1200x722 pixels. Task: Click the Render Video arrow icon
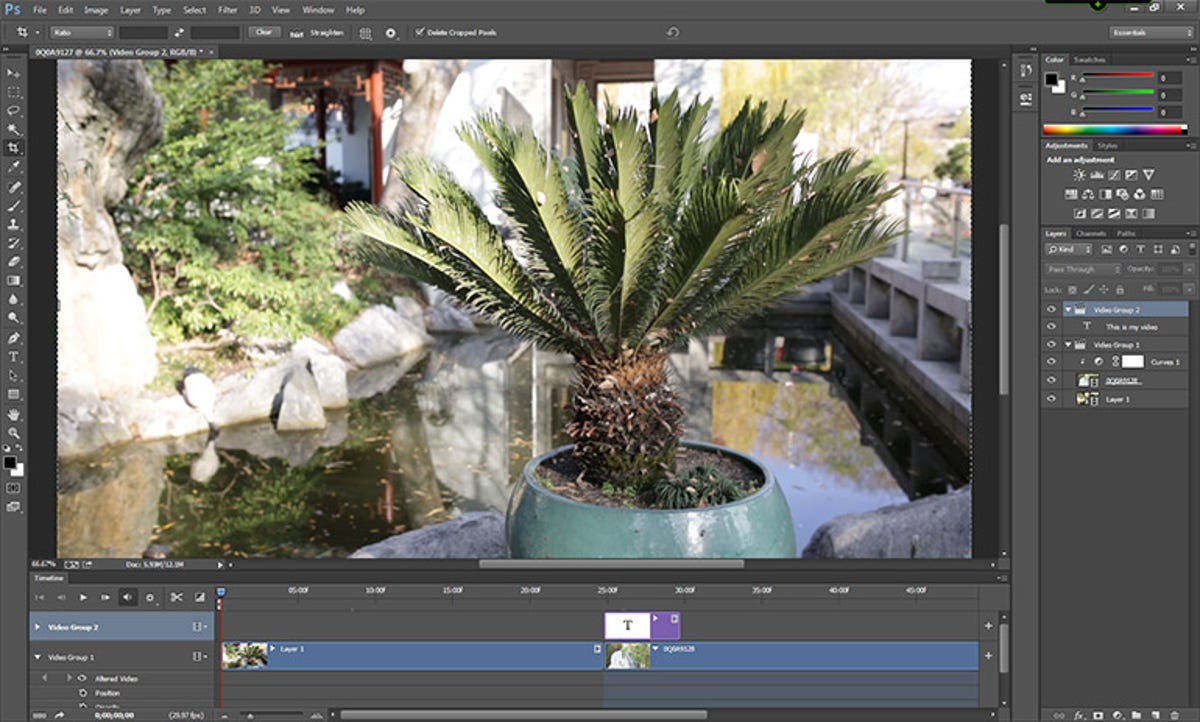click(59, 714)
